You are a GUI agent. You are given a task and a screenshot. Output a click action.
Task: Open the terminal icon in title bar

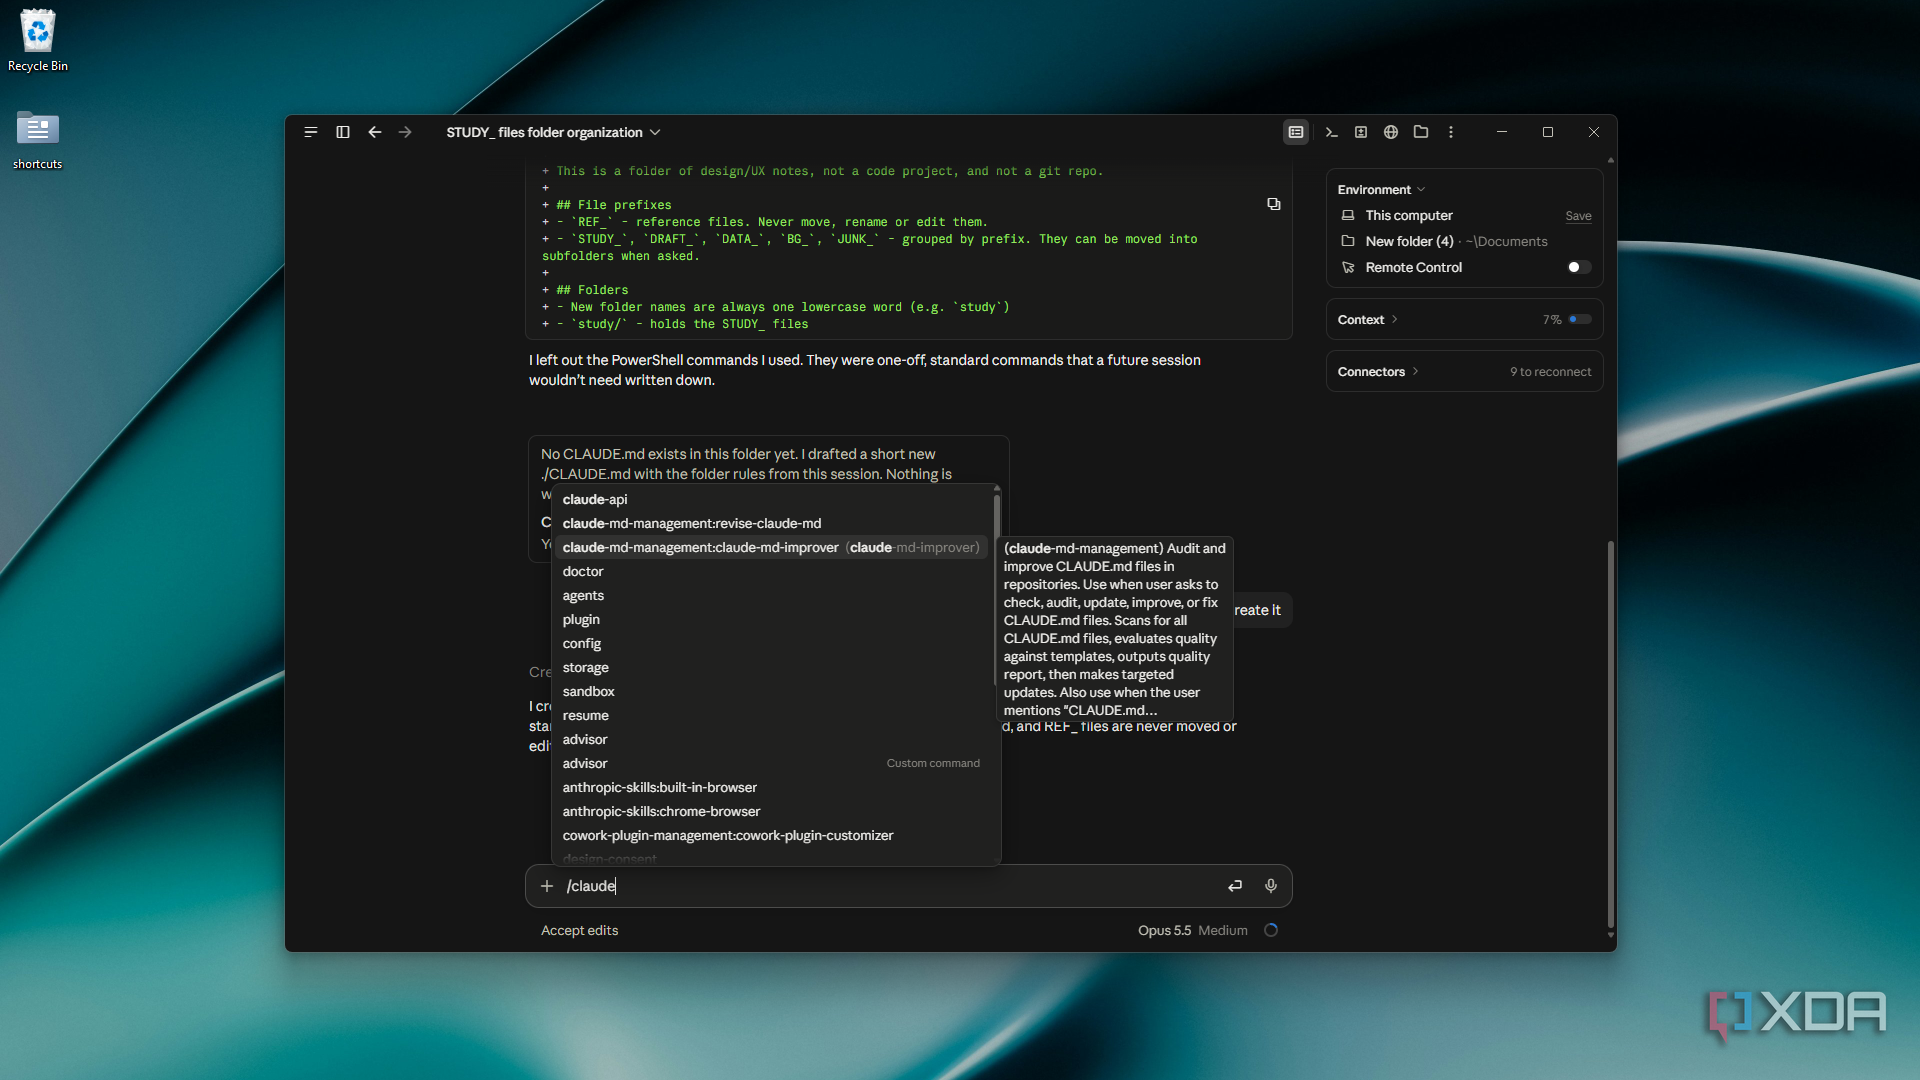[1331, 132]
